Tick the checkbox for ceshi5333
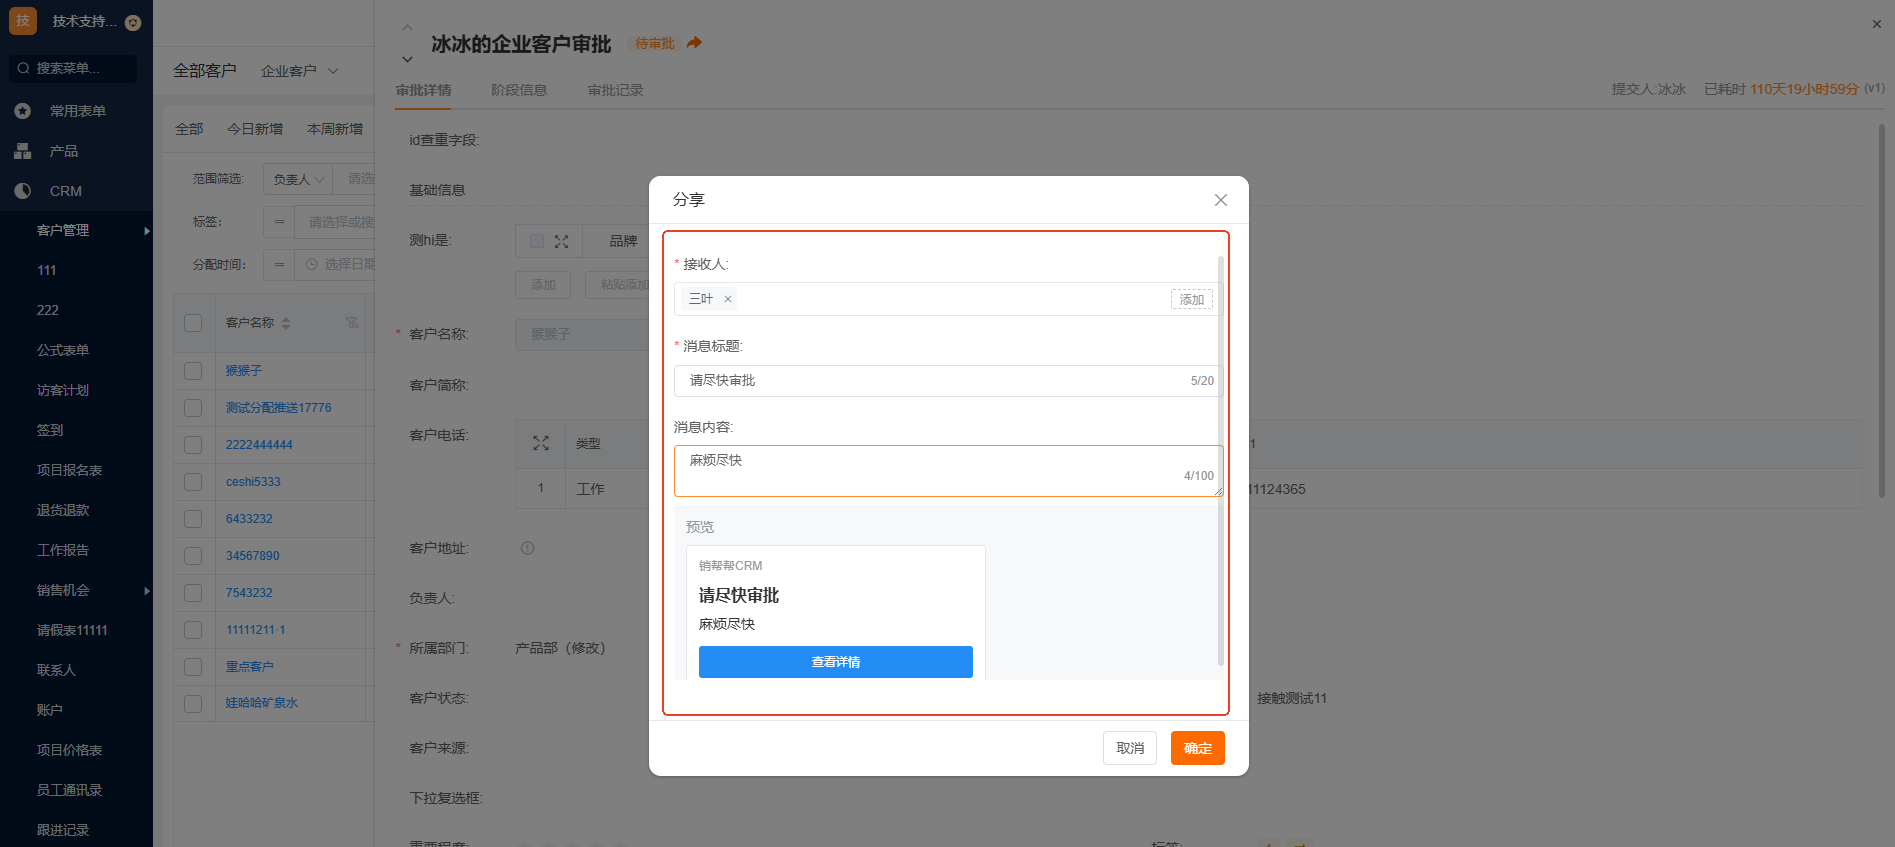The height and width of the screenshot is (847, 1895). [x=193, y=482]
